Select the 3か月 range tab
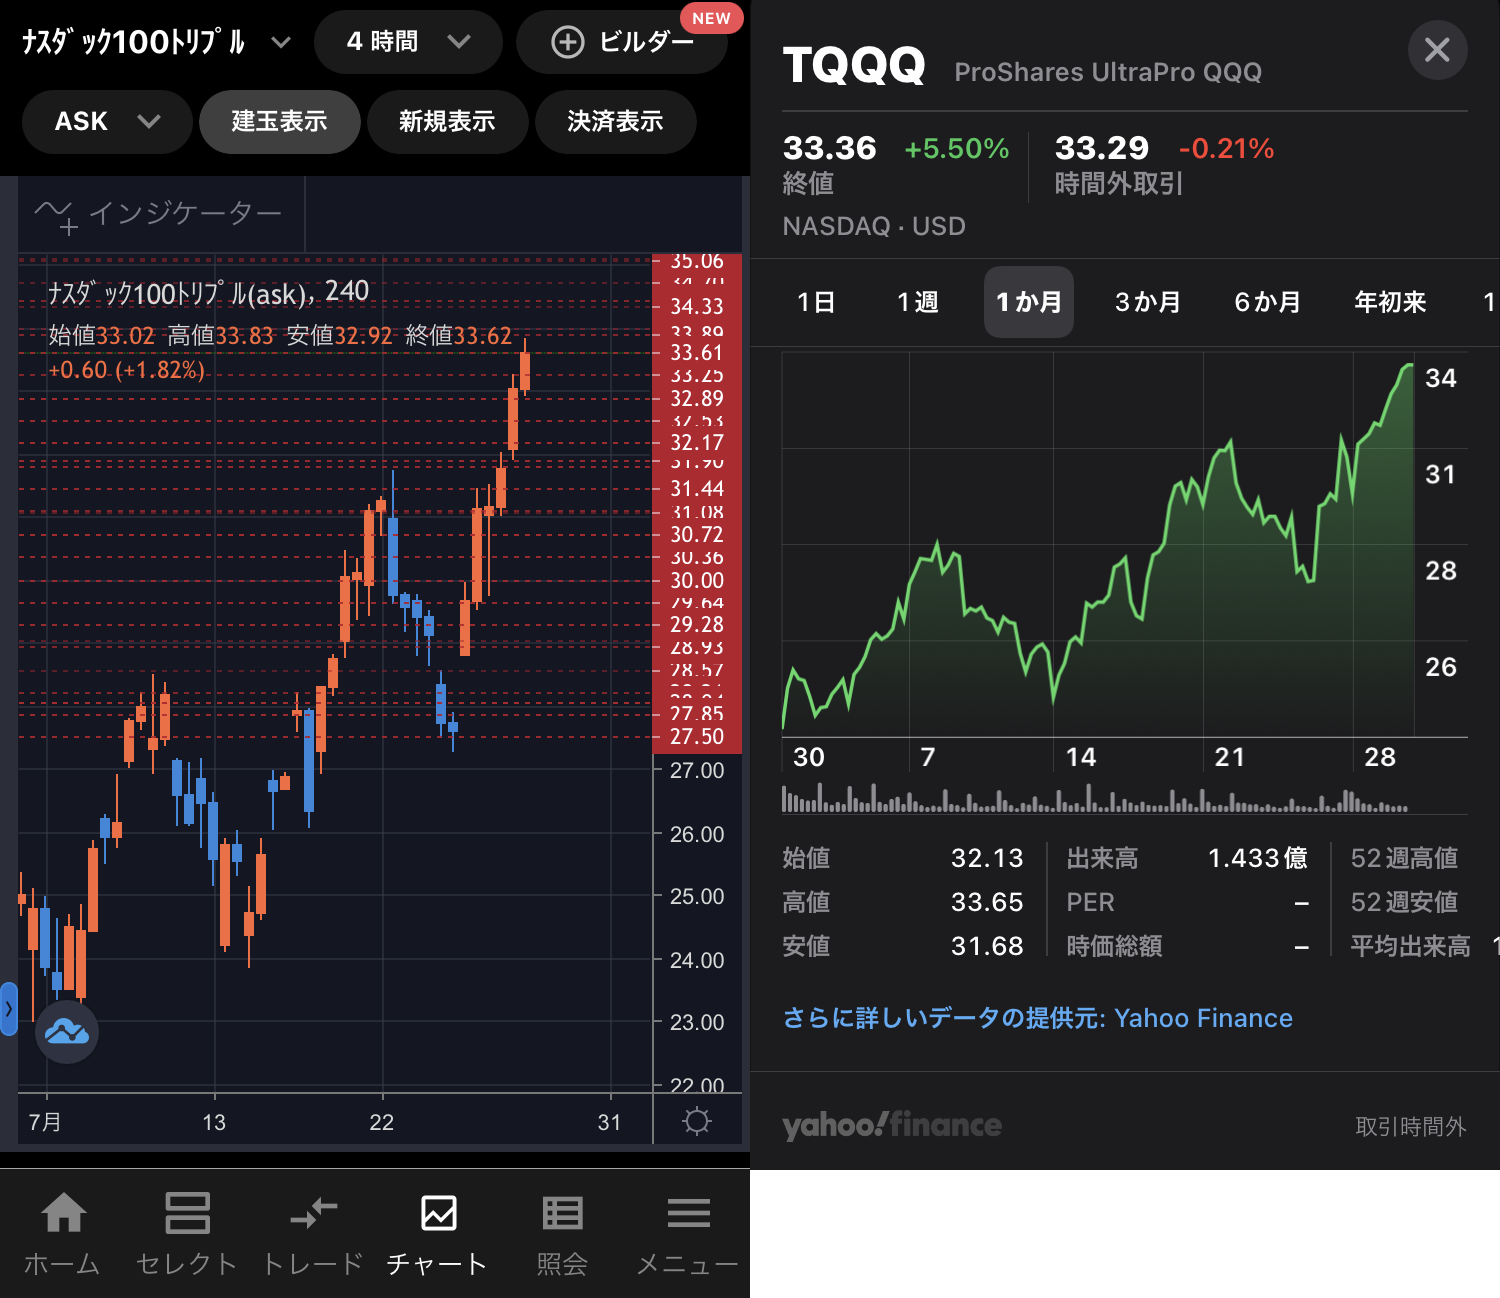Image resolution: width=1500 pixels, height=1298 pixels. click(1147, 302)
